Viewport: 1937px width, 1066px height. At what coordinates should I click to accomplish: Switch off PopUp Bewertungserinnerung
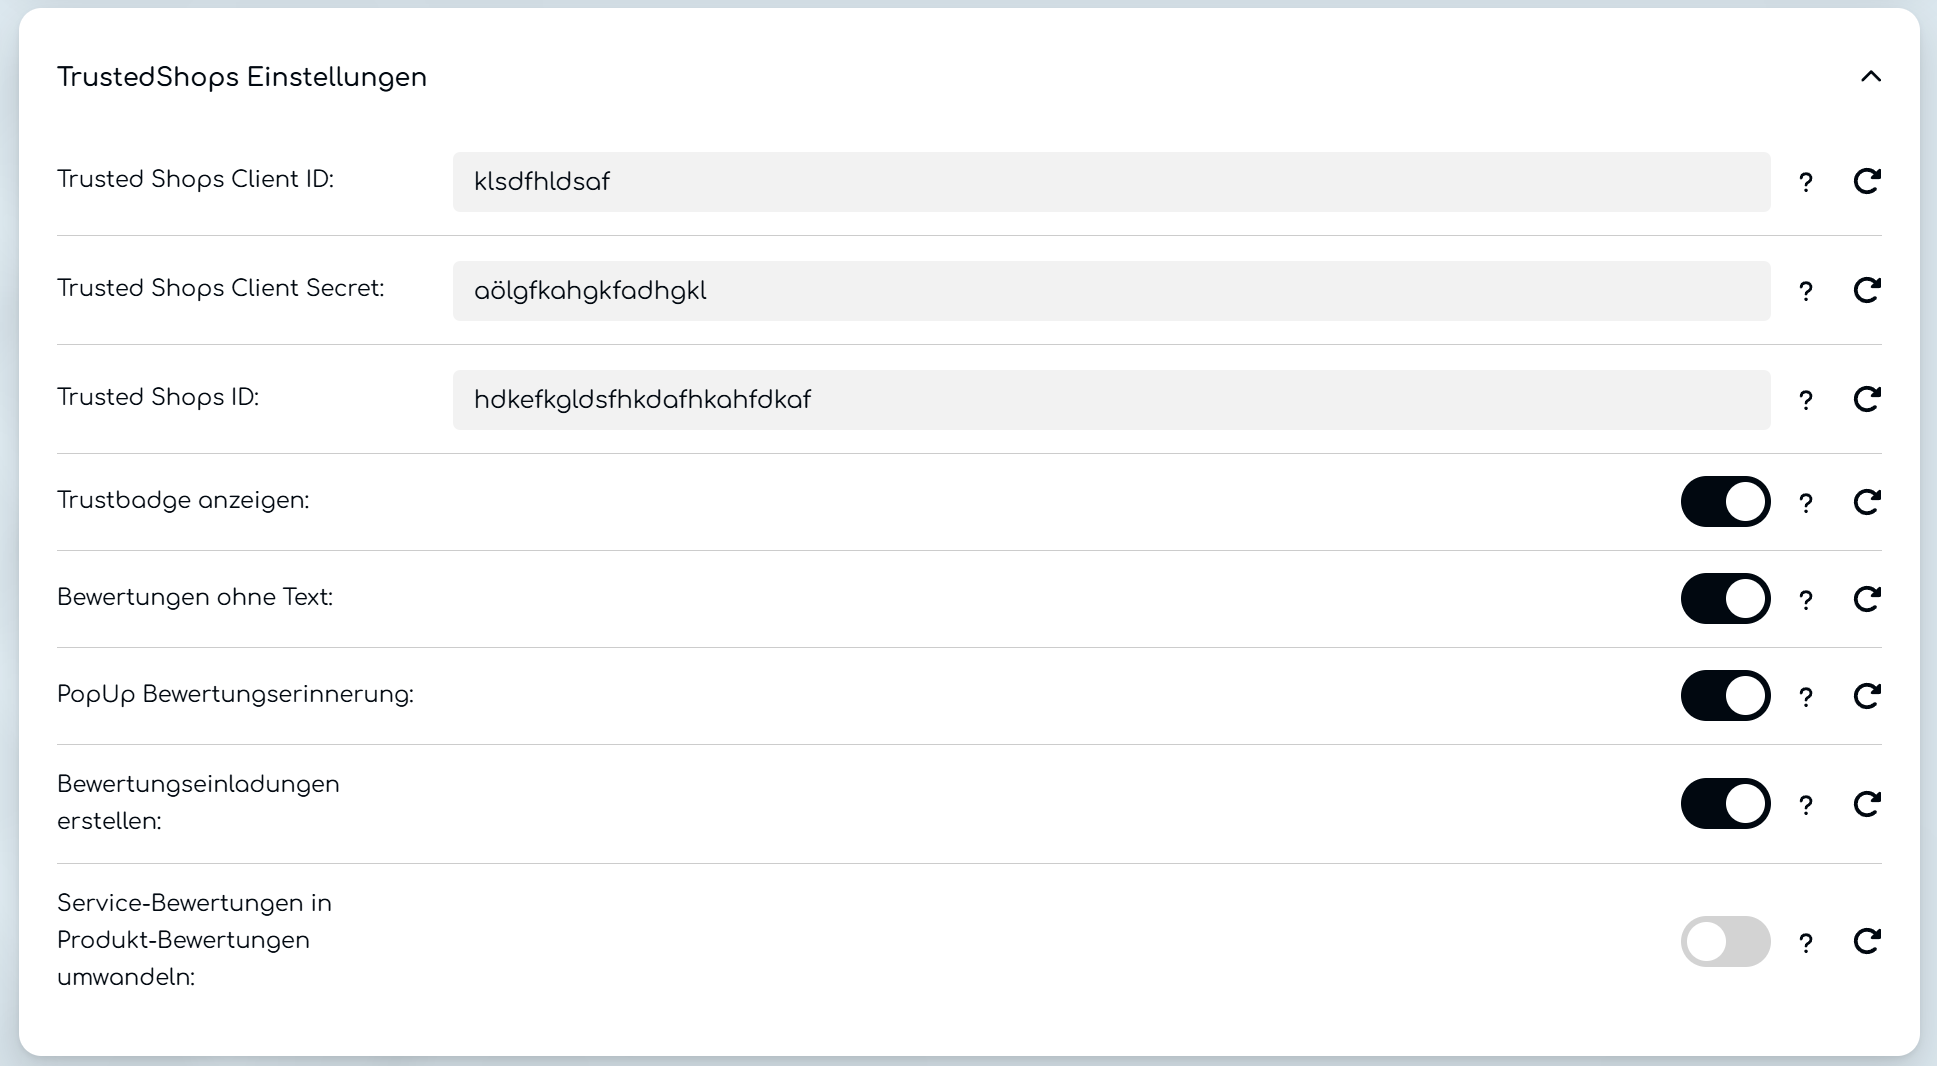tap(1725, 695)
